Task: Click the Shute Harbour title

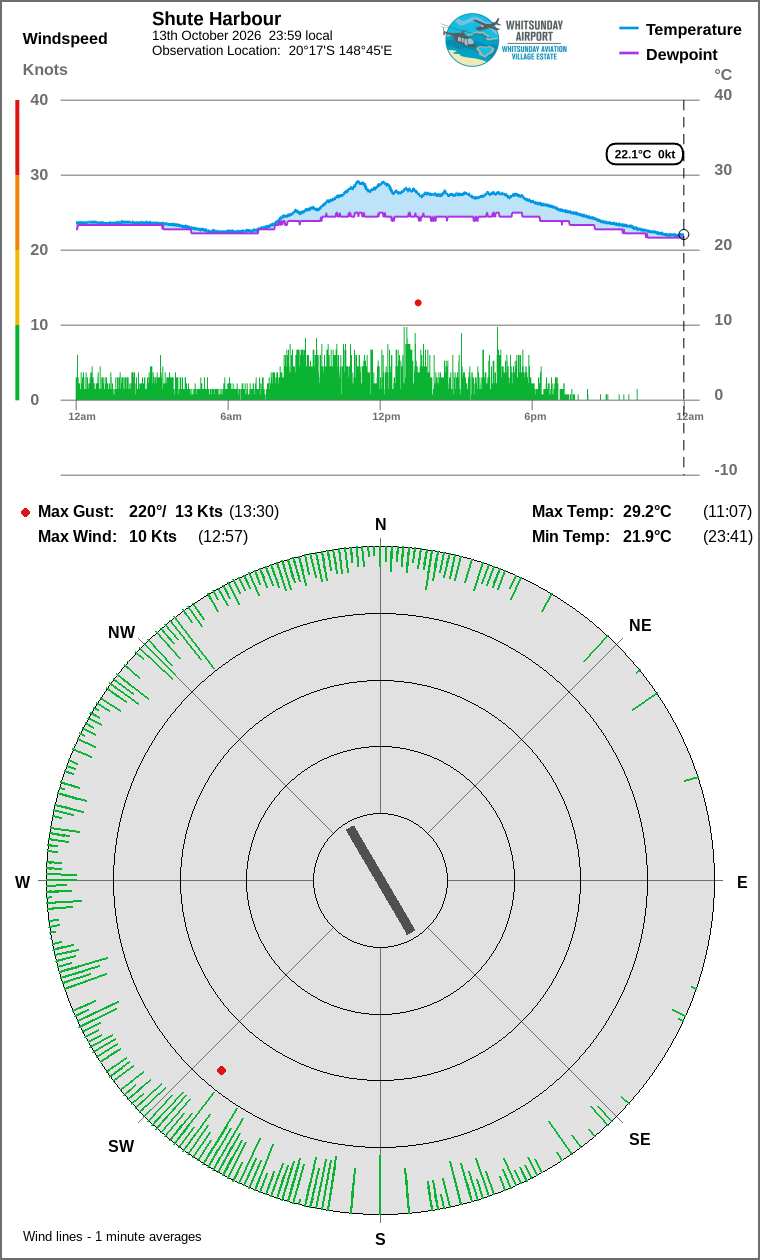Action: (216, 19)
